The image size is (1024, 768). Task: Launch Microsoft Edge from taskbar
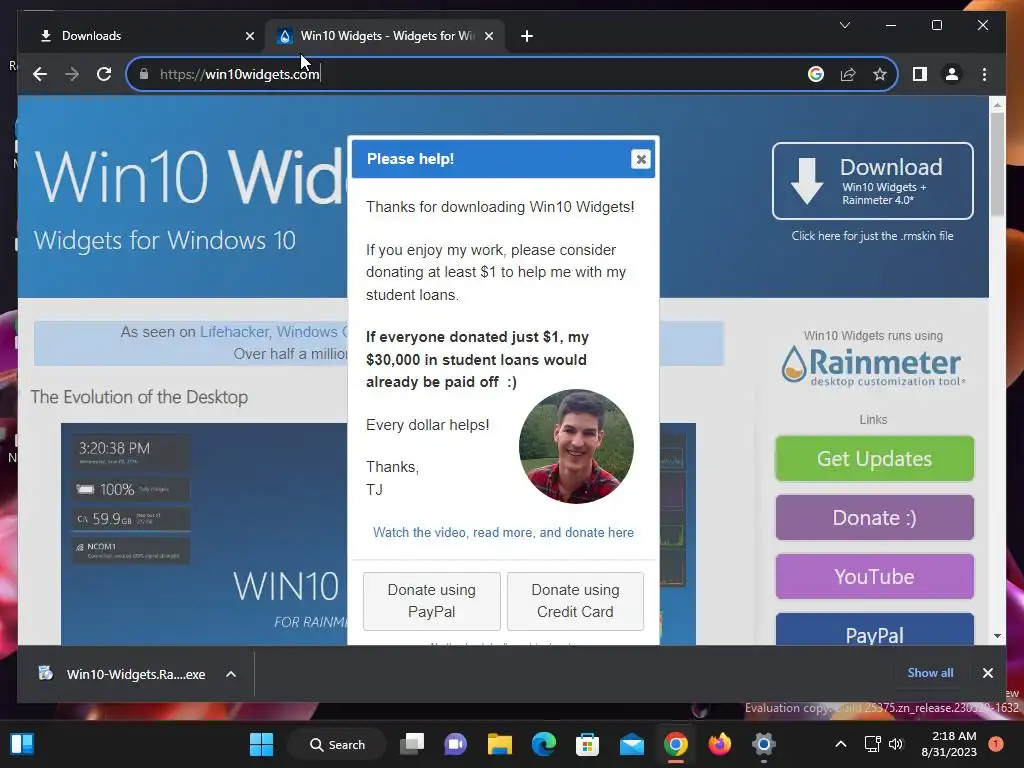click(543, 744)
